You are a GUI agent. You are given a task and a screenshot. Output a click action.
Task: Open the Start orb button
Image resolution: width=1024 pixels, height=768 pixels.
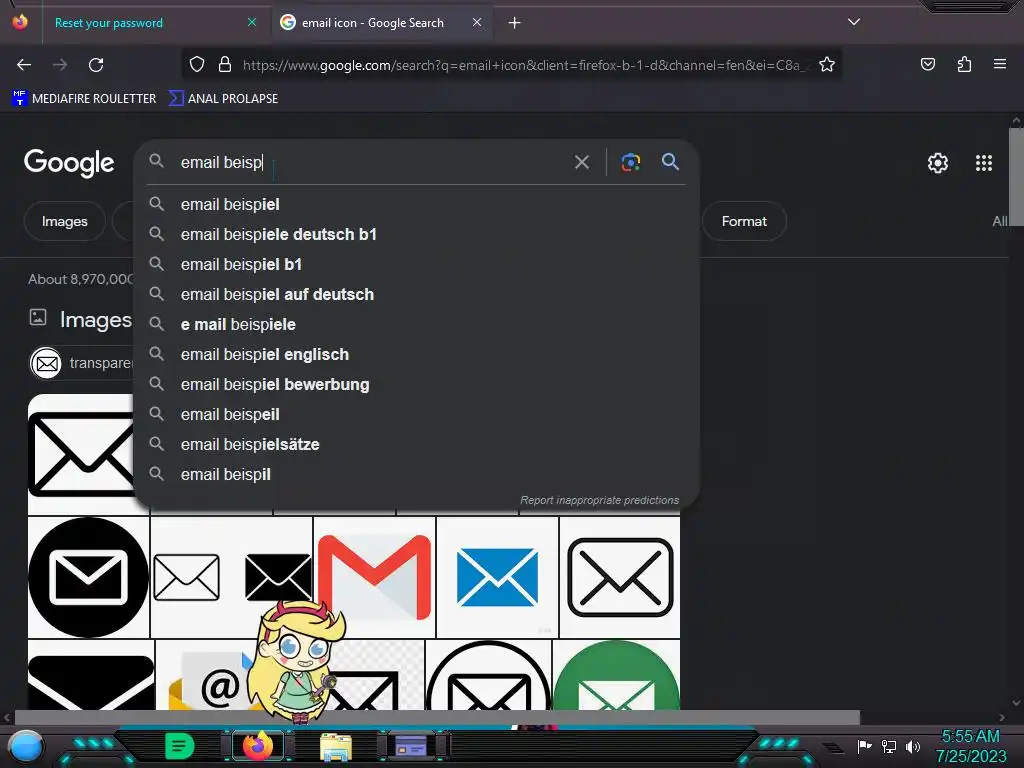(26, 746)
